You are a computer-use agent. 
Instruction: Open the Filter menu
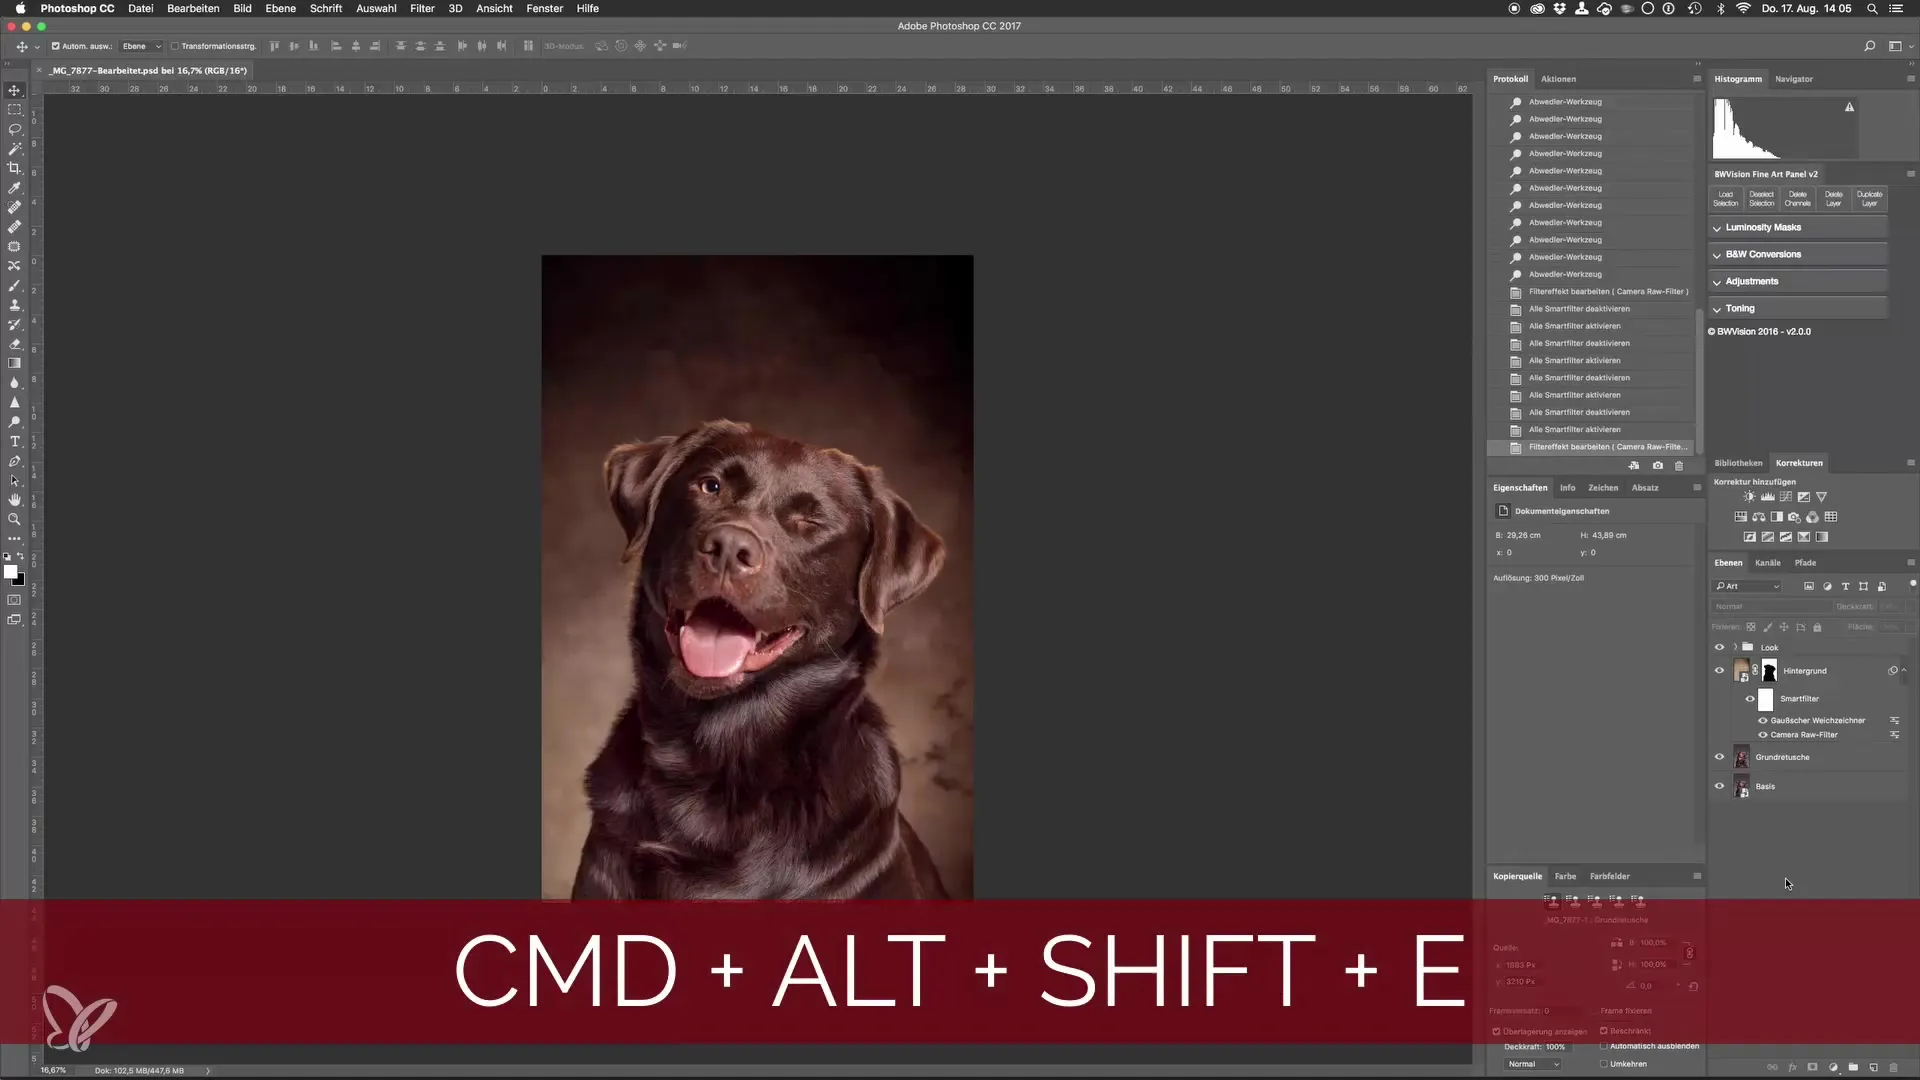point(422,8)
